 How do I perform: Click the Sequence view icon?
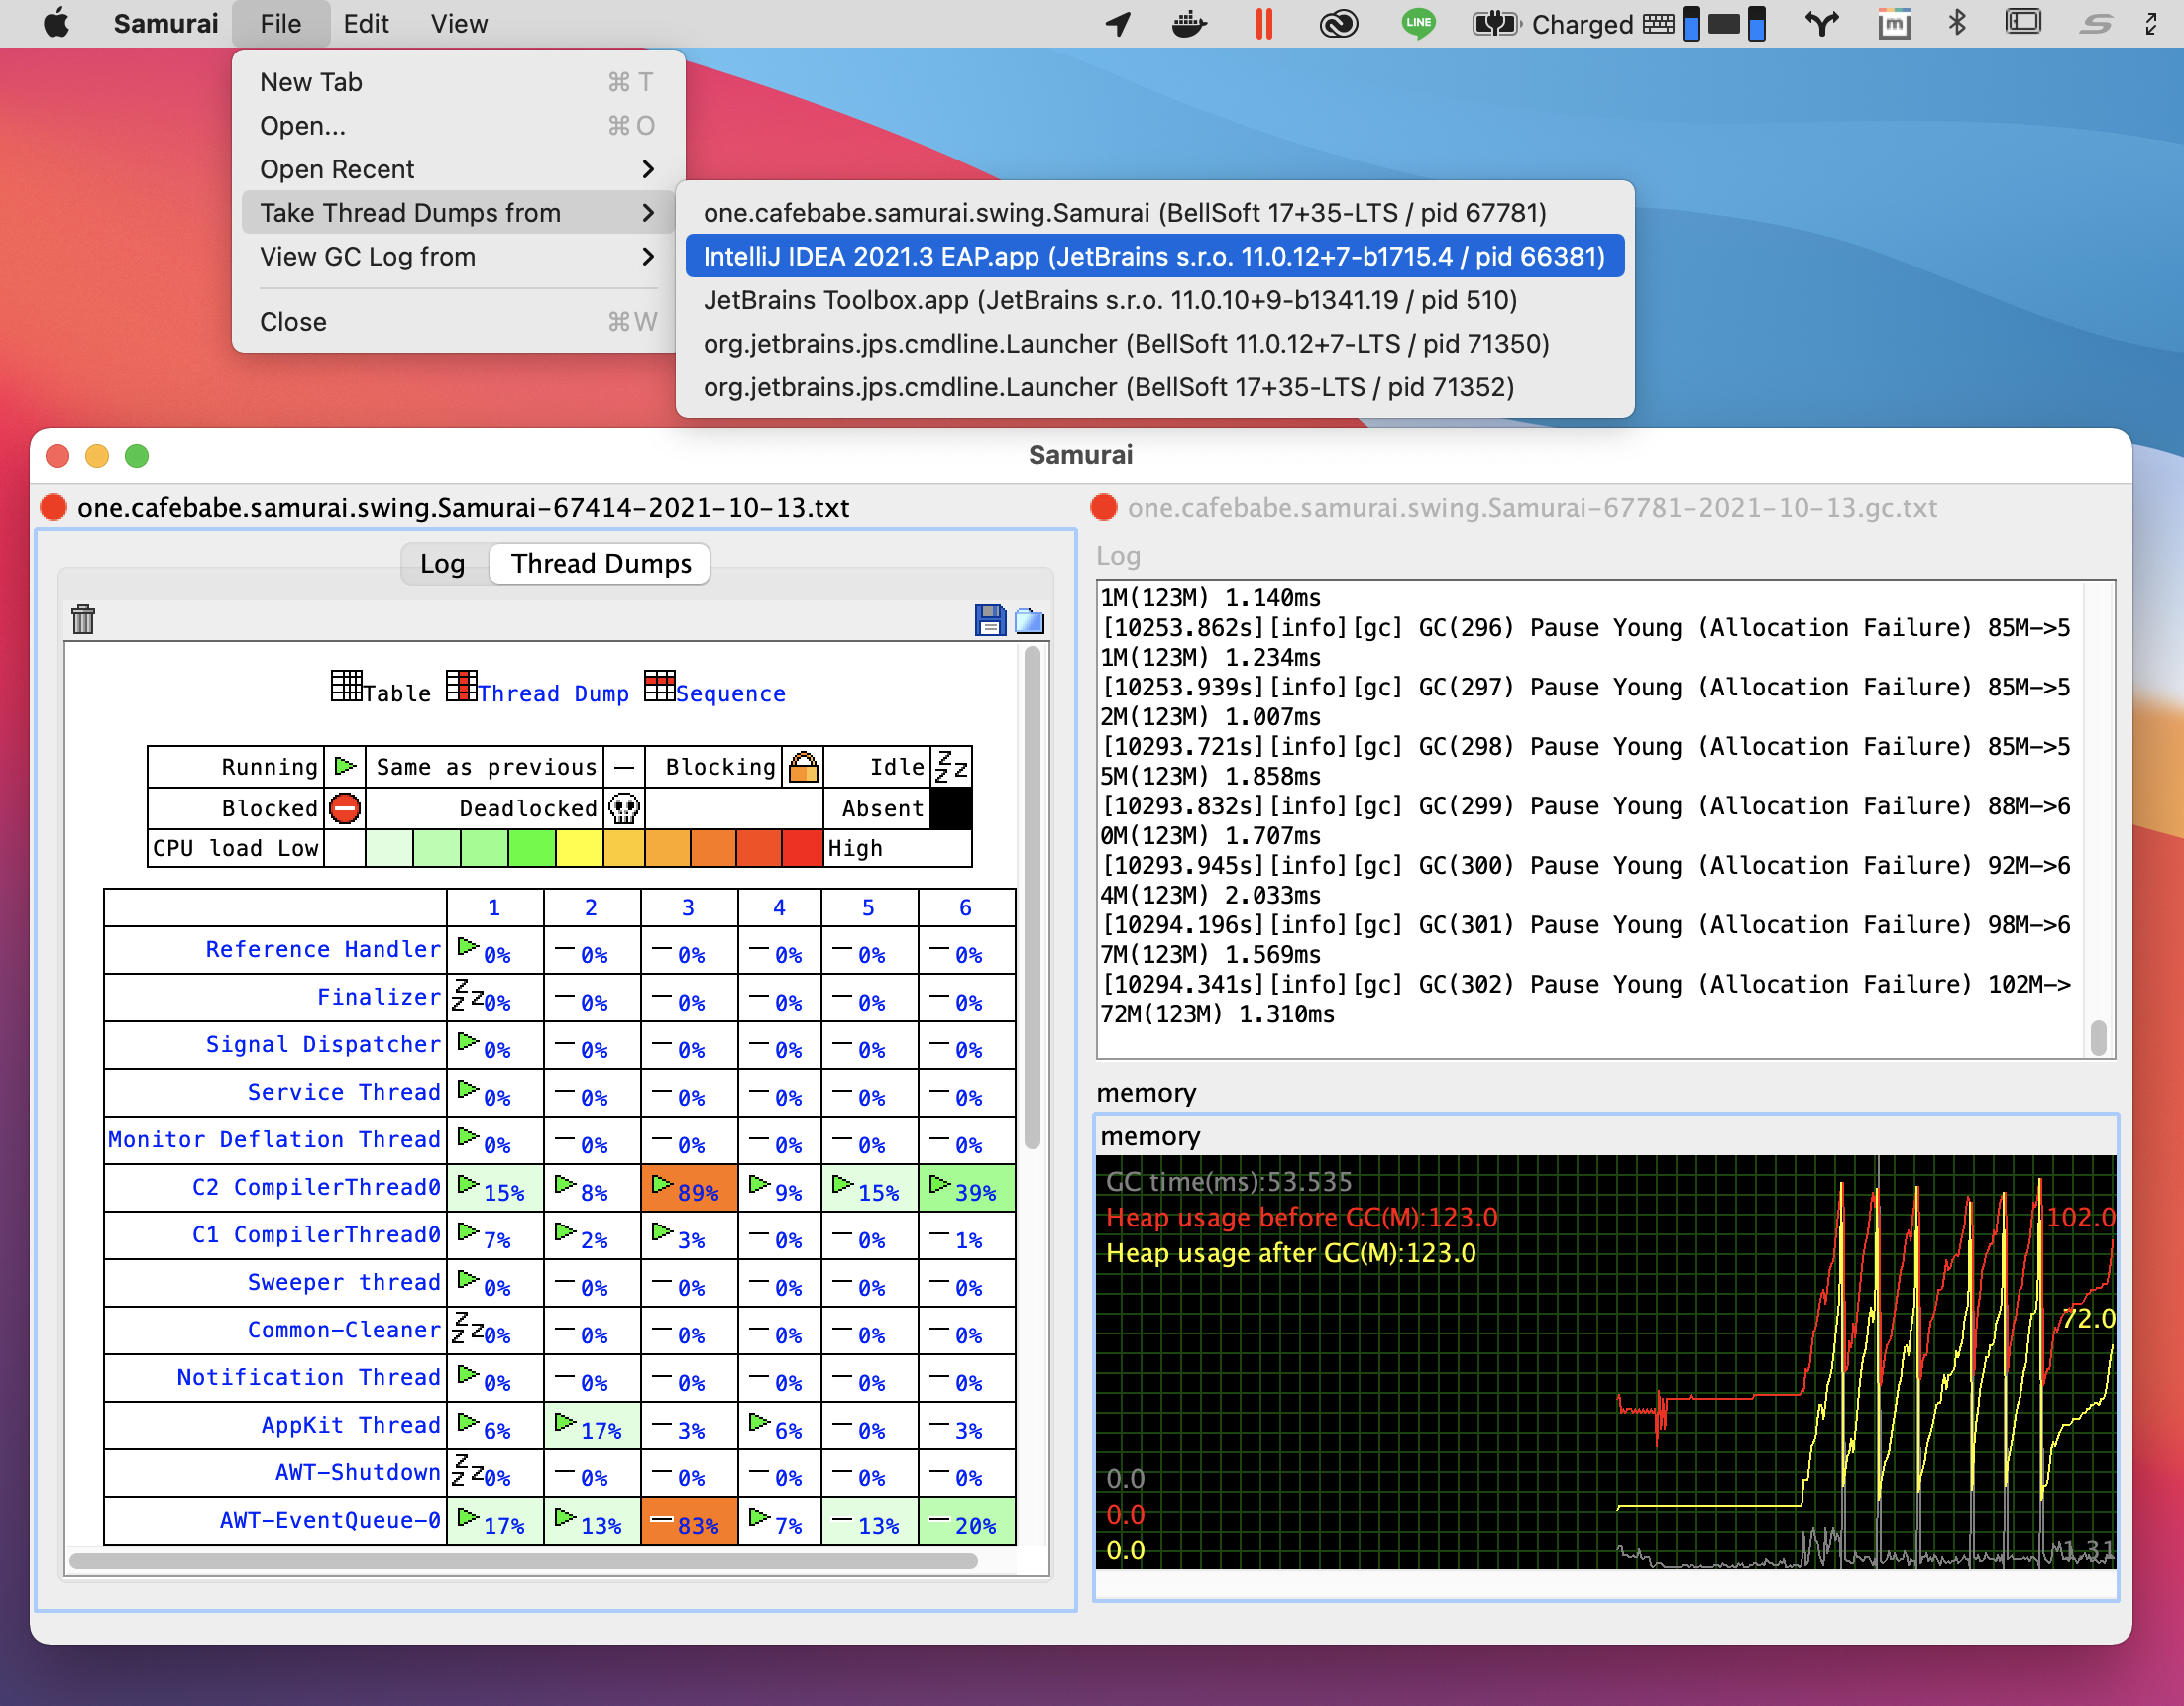point(660,686)
